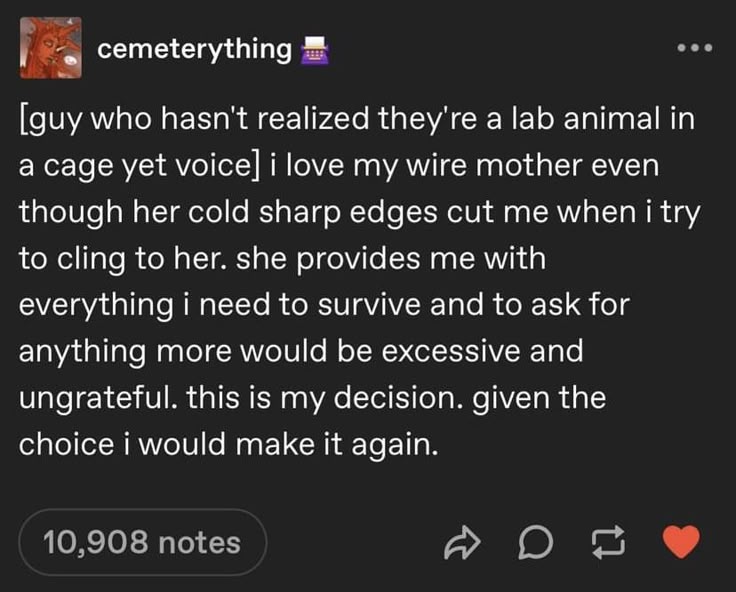Visit the cemeterything blog via username

194,49
